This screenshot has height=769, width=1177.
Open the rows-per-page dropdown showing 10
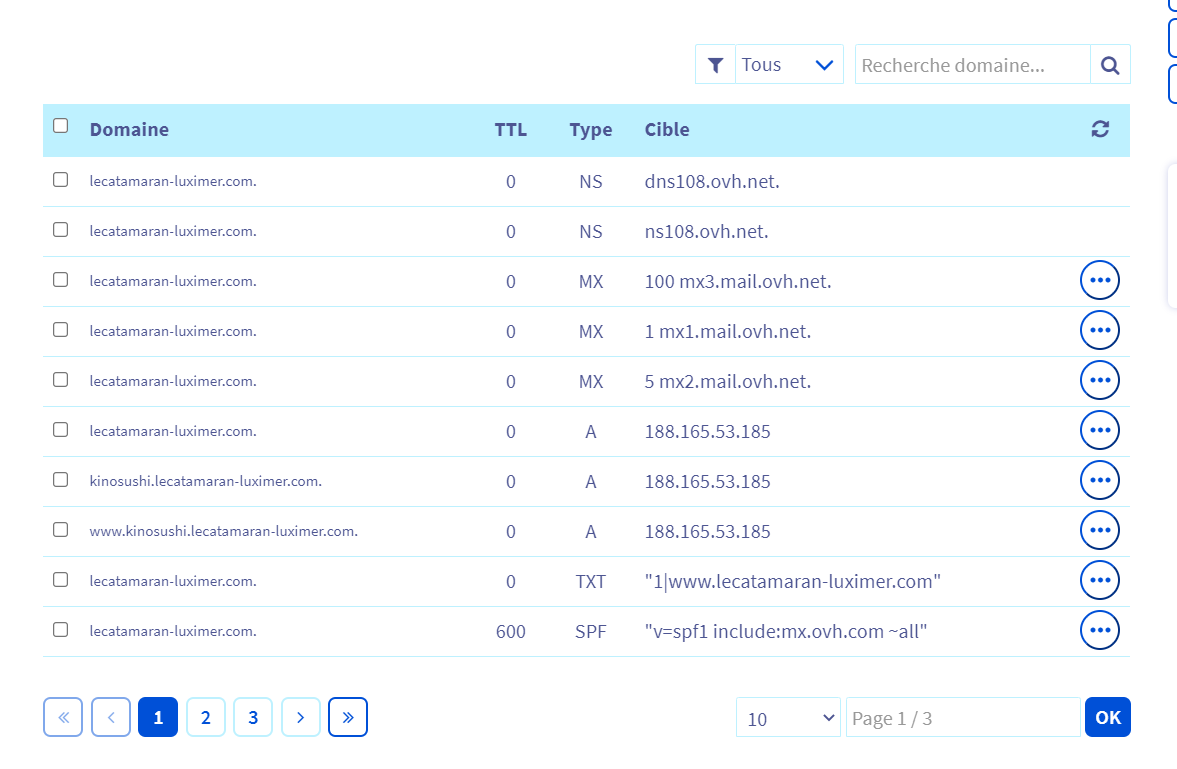(x=788, y=718)
